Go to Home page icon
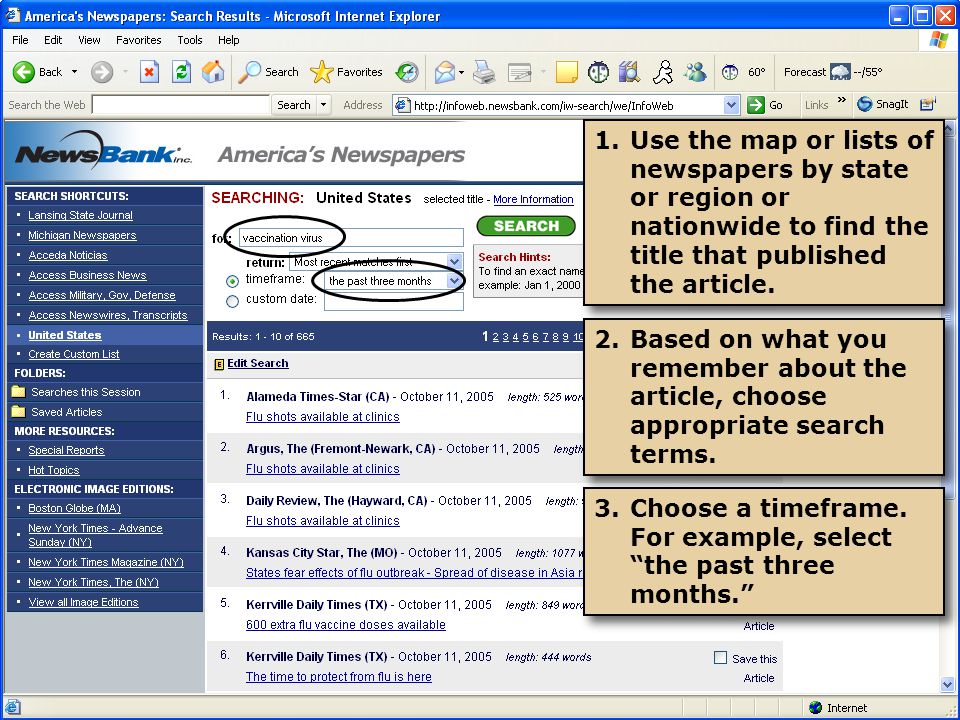 click(x=213, y=72)
